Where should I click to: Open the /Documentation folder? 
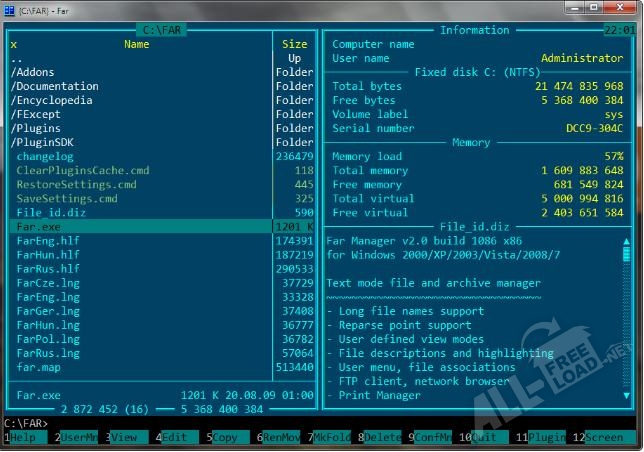click(53, 86)
